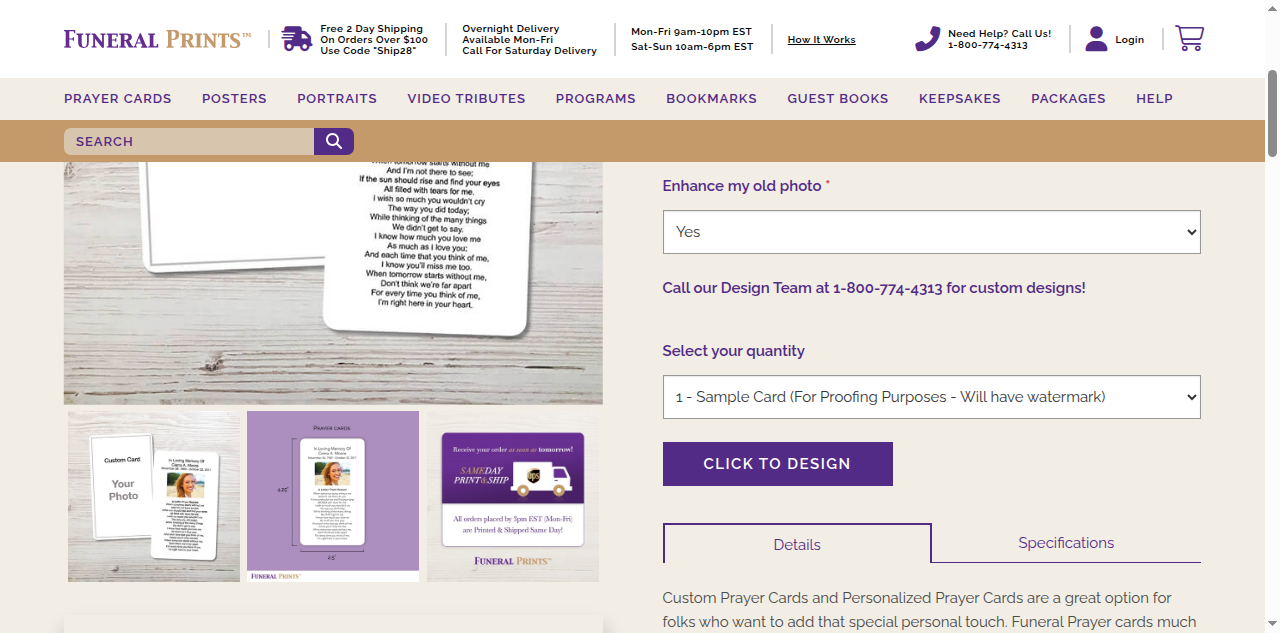The height and width of the screenshot is (633, 1280).
Task: Open the Guest Books menu
Action: point(838,98)
